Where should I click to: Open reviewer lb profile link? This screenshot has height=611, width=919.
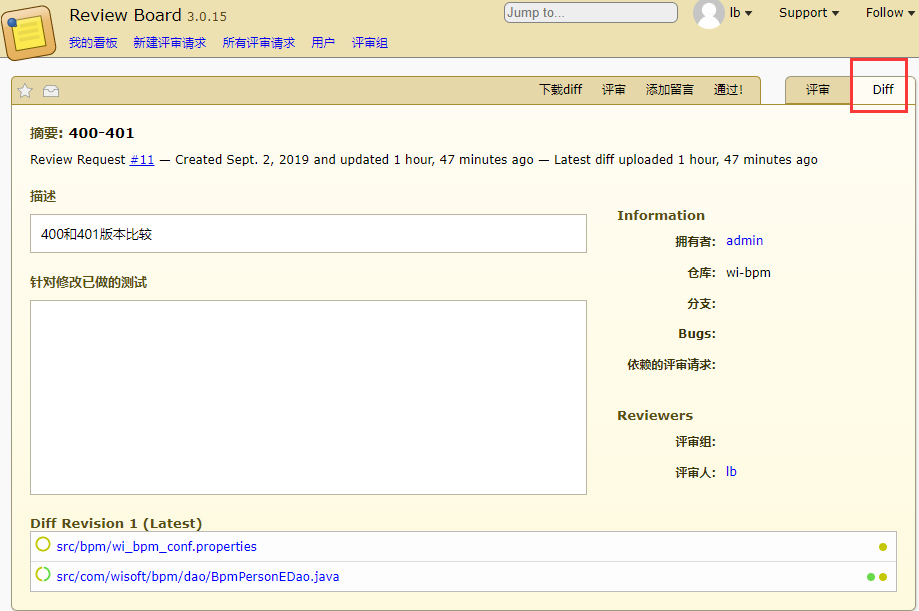pos(731,471)
